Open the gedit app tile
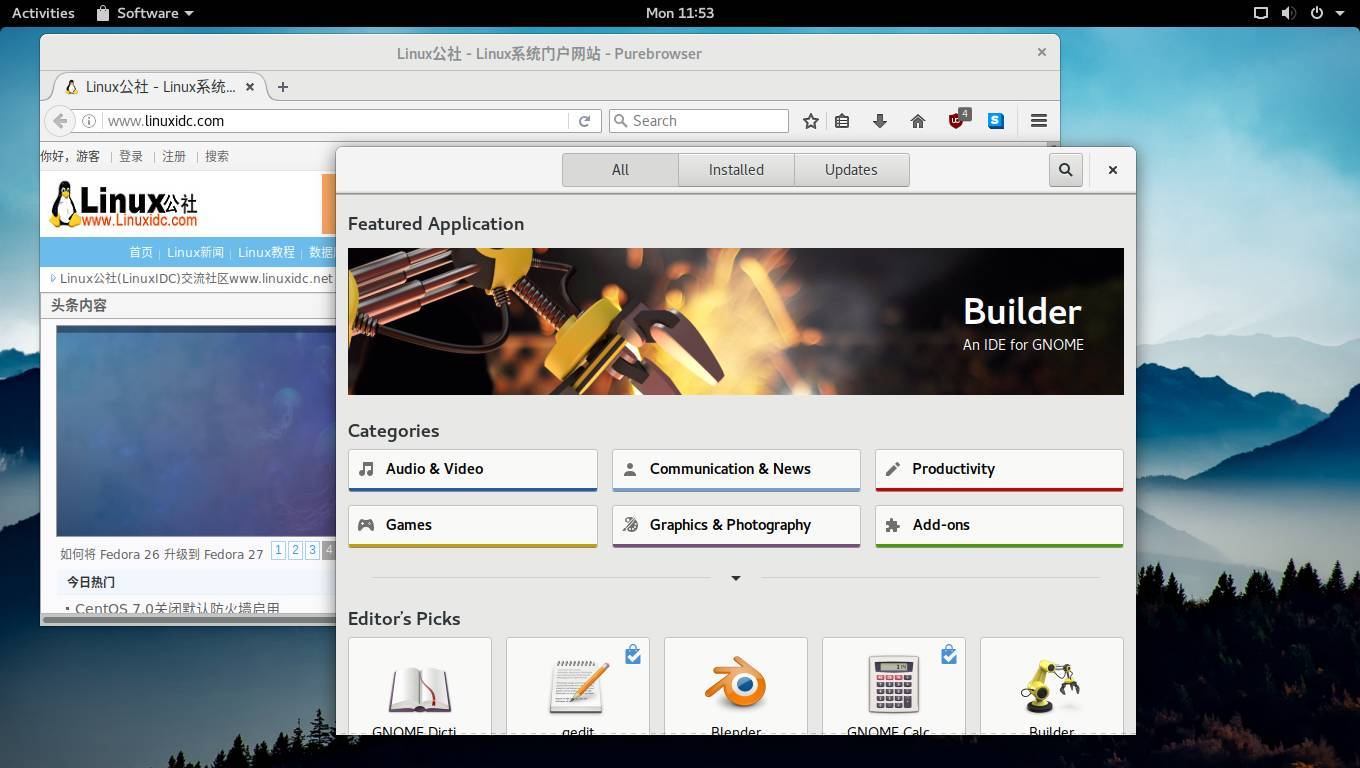Screen dimensions: 1360x768 578,686
